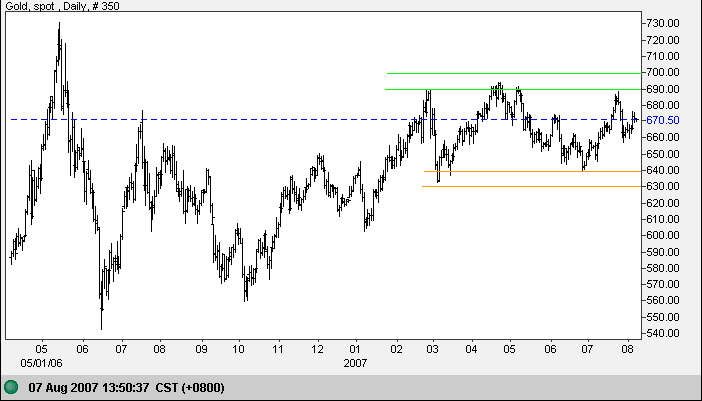This screenshot has width=702, height=401.
Task: Select the lower orange support line at 630
Action: tap(531, 186)
